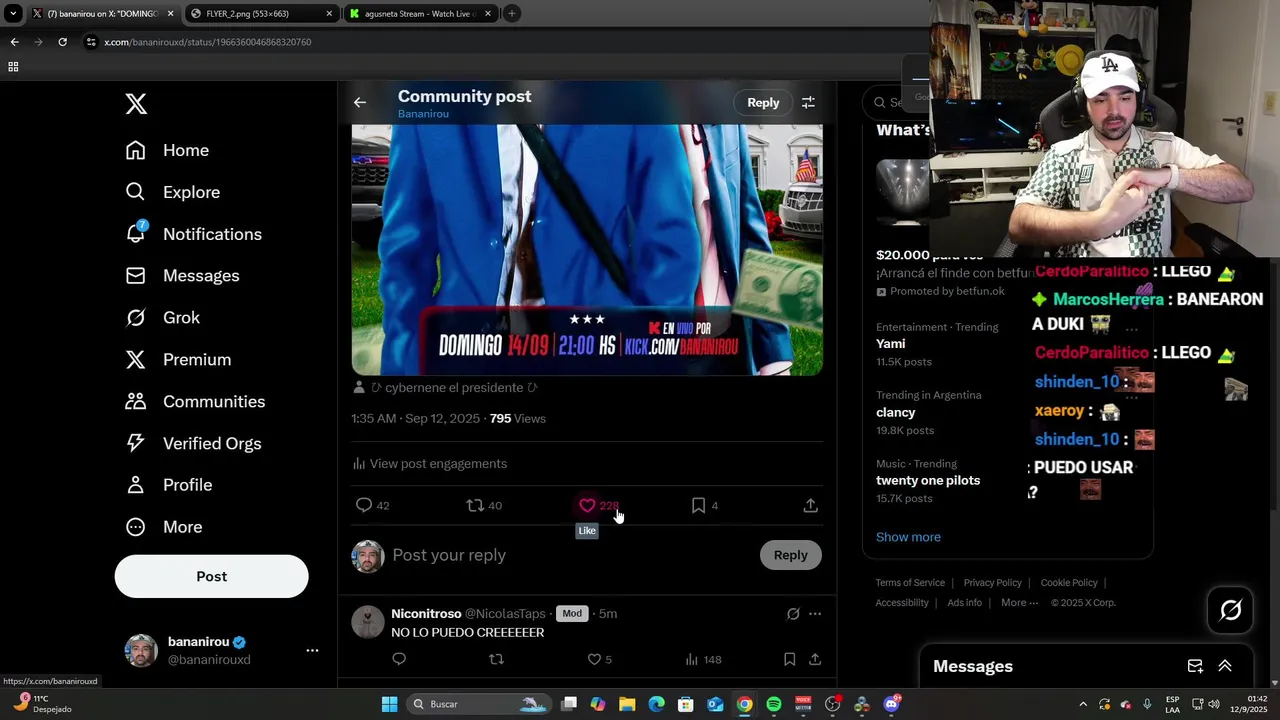Viewport: 1280px width, 720px height.
Task: Click the X logo in the sidebar
Action: 136,104
